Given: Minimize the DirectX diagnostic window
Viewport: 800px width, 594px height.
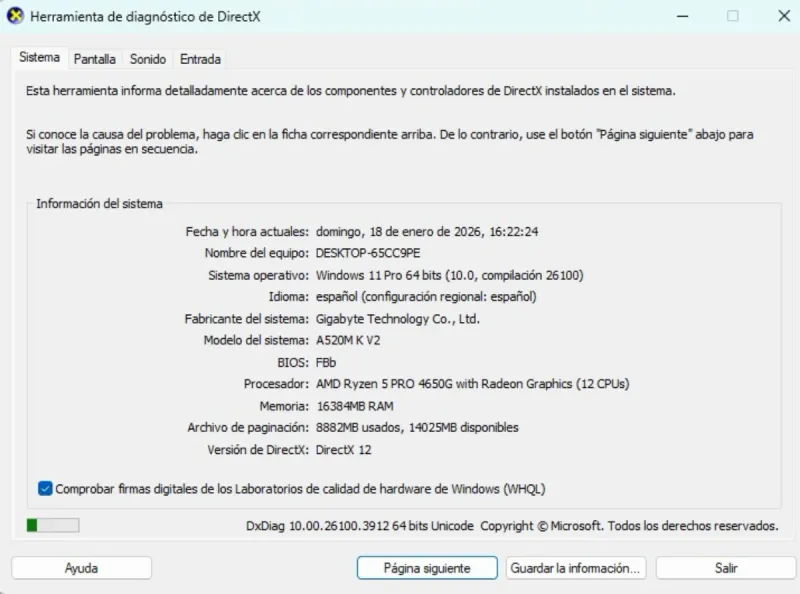Looking at the screenshot, I should coord(683,16).
